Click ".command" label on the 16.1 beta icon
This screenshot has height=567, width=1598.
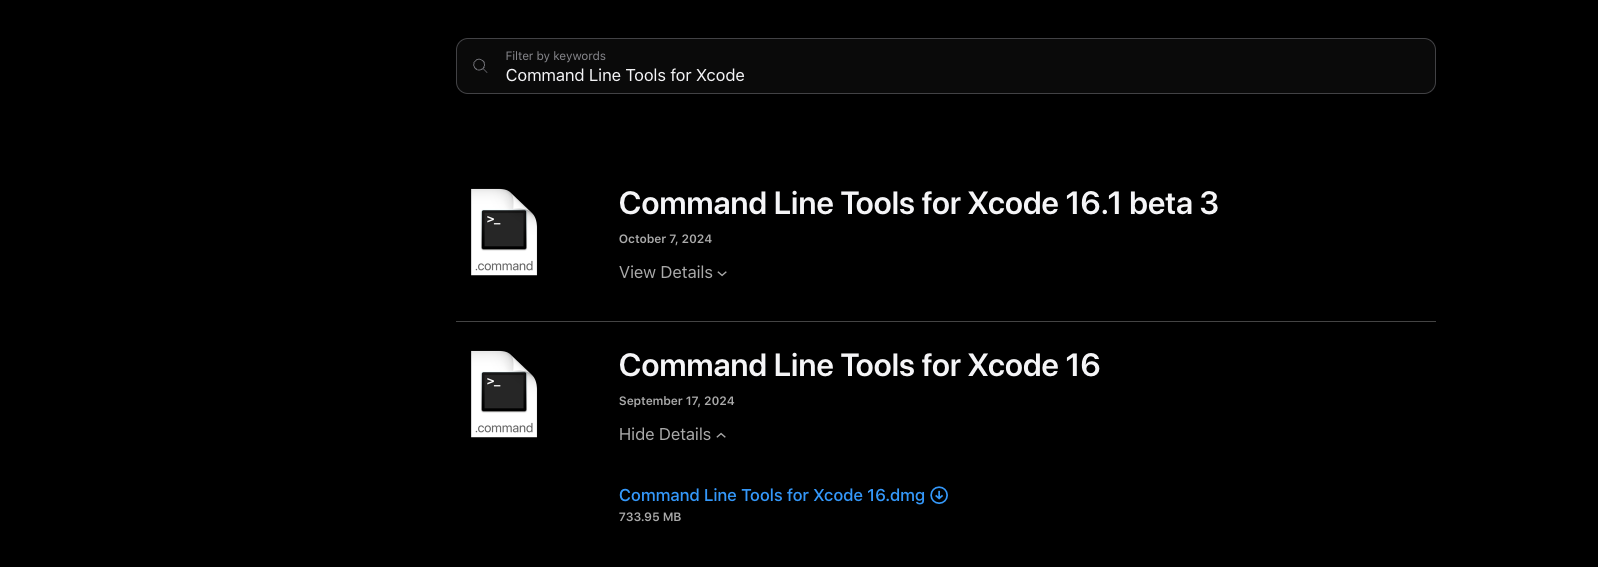pyautogui.click(x=505, y=267)
